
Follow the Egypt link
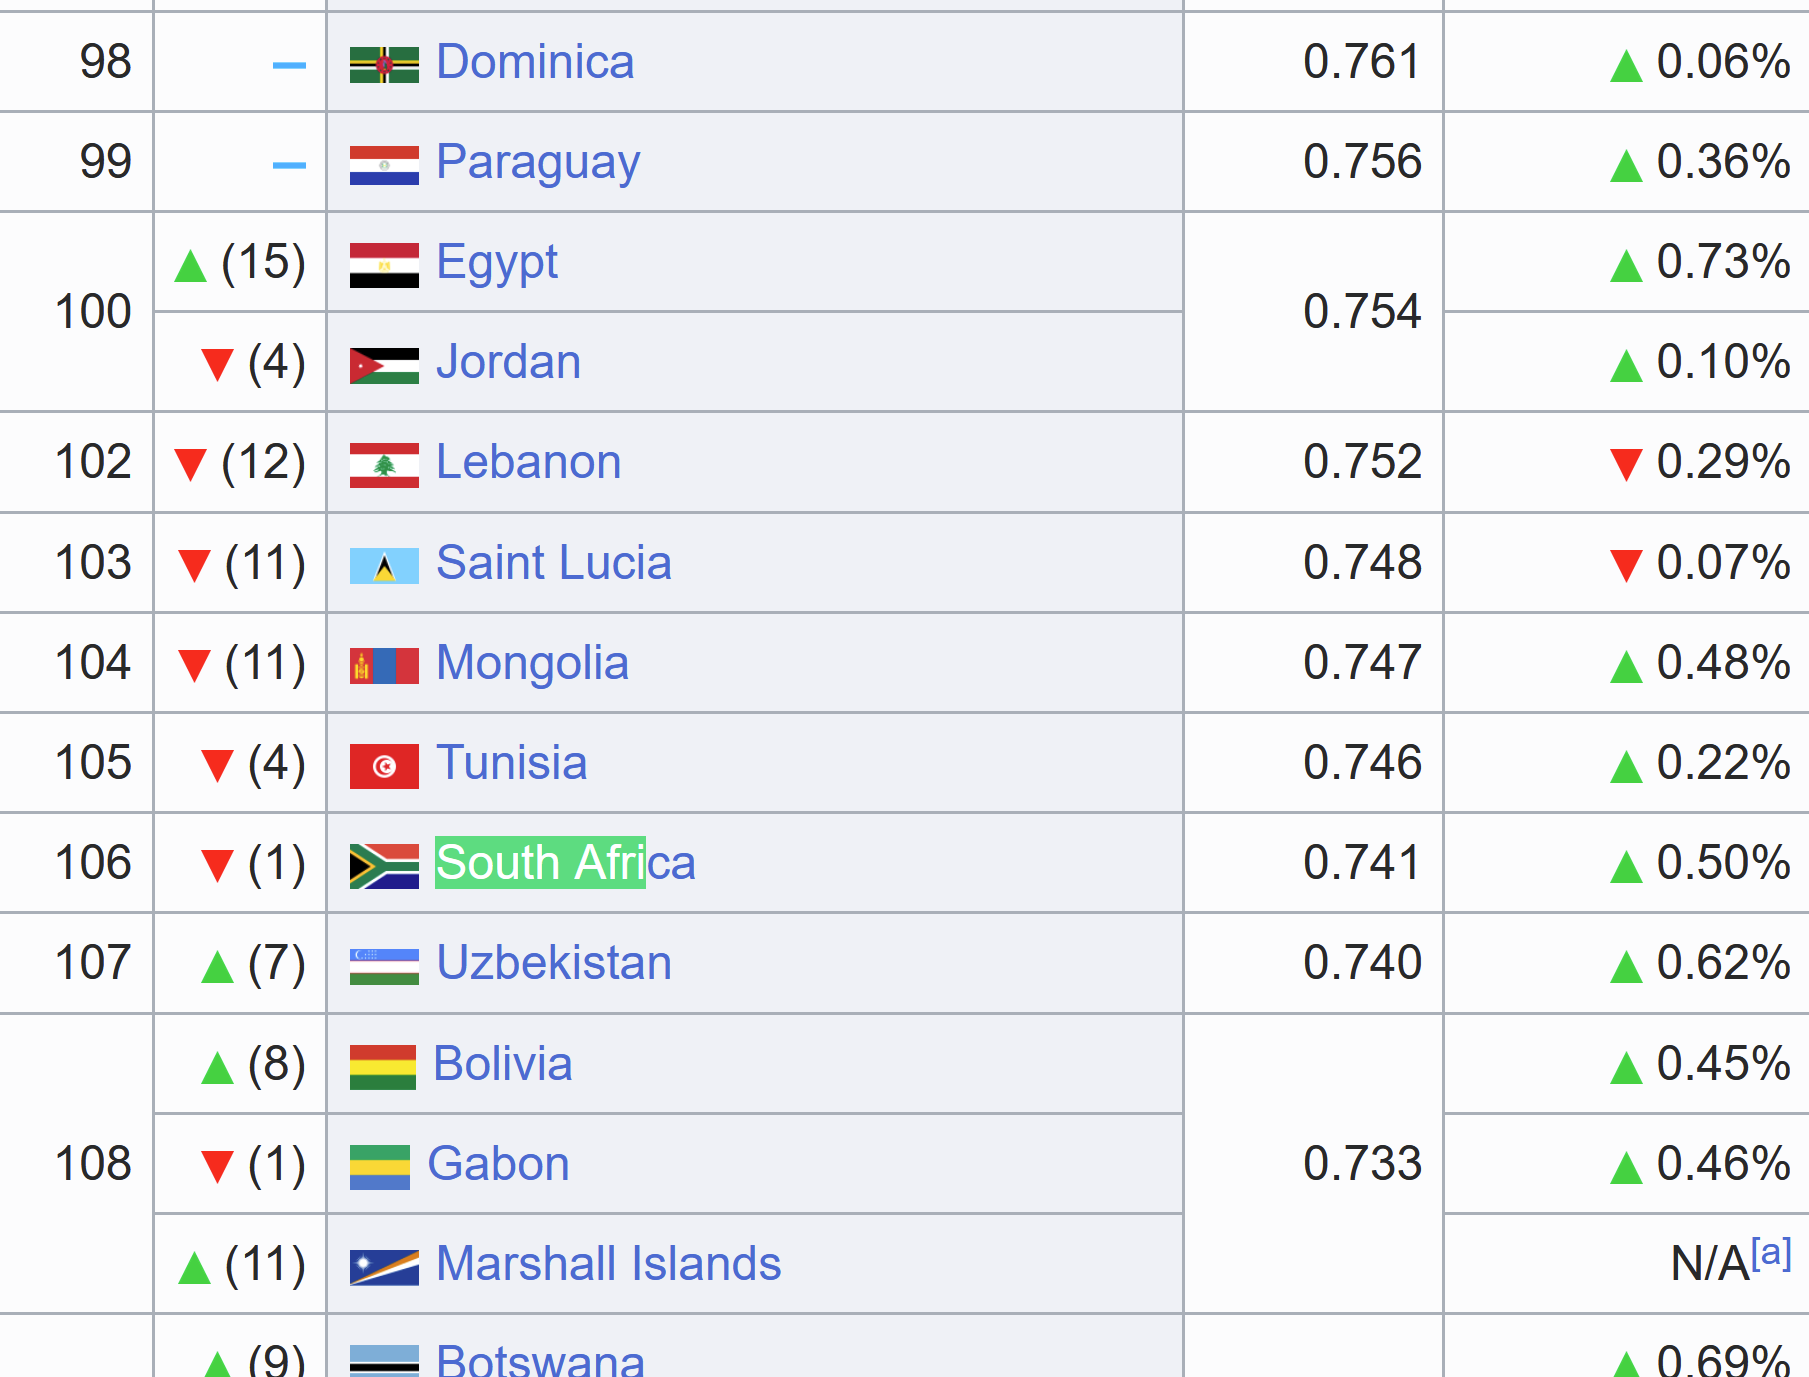pyautogui.click(x=497, y=262)
